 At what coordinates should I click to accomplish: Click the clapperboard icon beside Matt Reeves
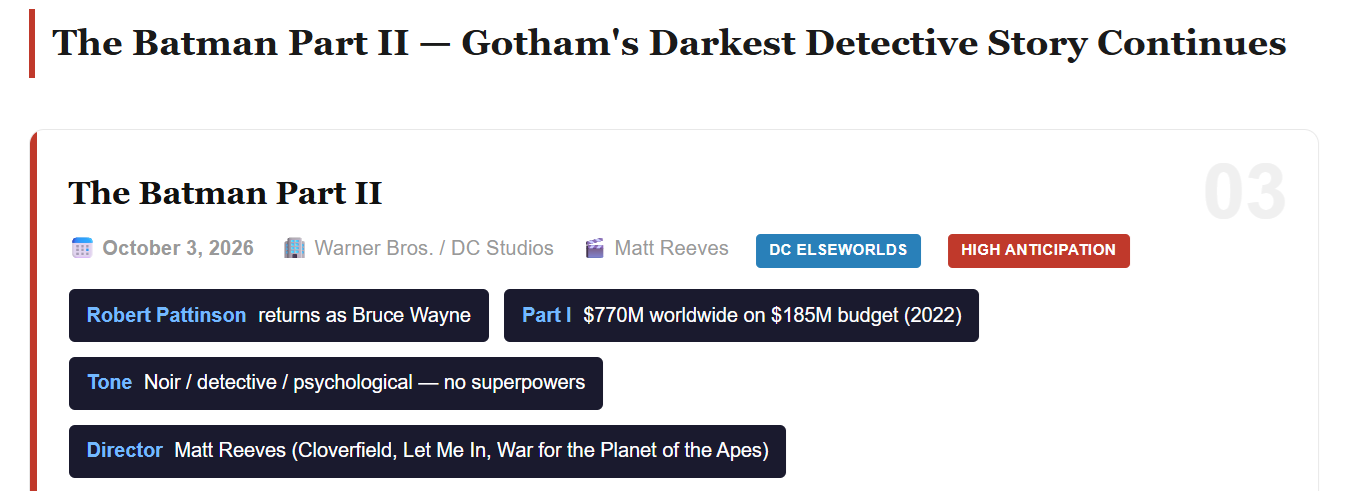pos(595,248)
